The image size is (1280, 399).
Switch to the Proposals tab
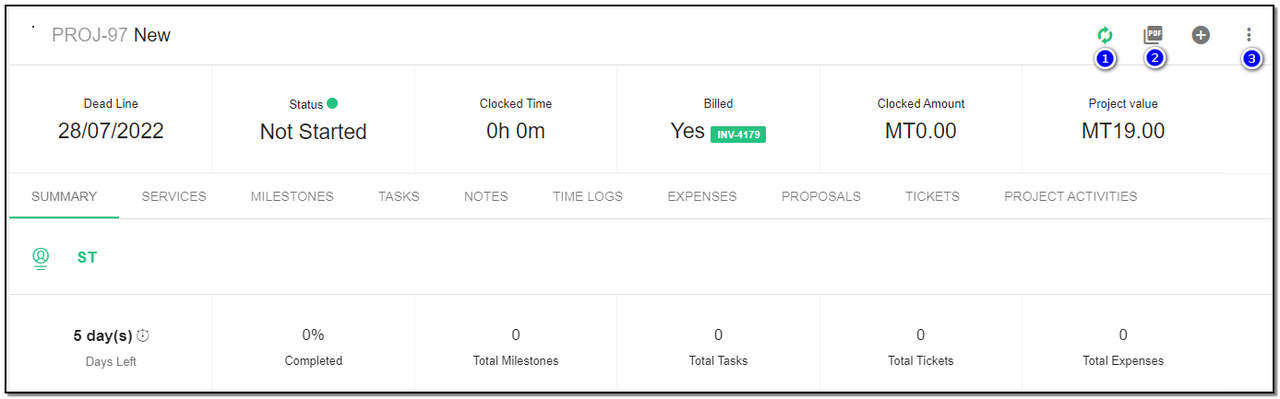(x=821, y=196)
